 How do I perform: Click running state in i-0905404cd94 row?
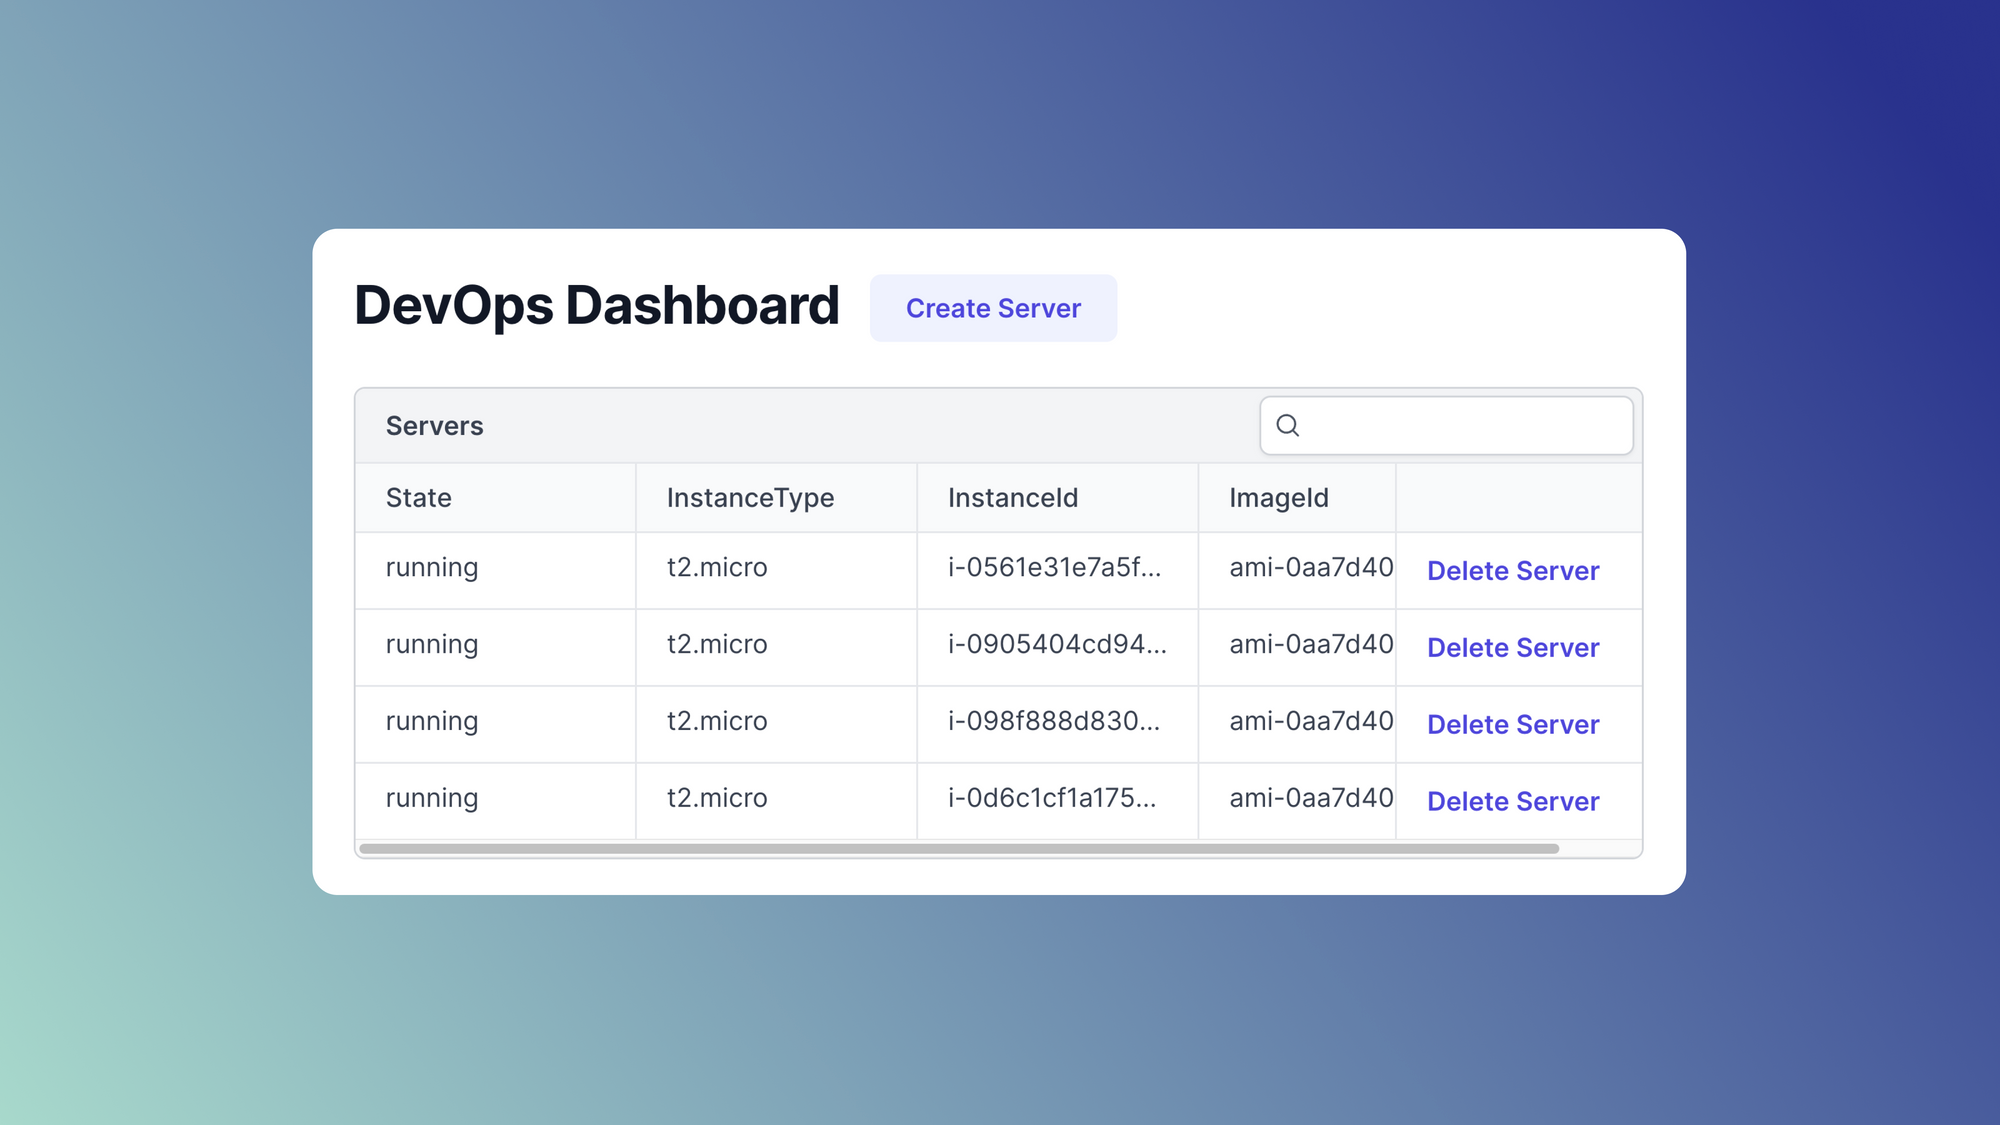pos(432,646)
